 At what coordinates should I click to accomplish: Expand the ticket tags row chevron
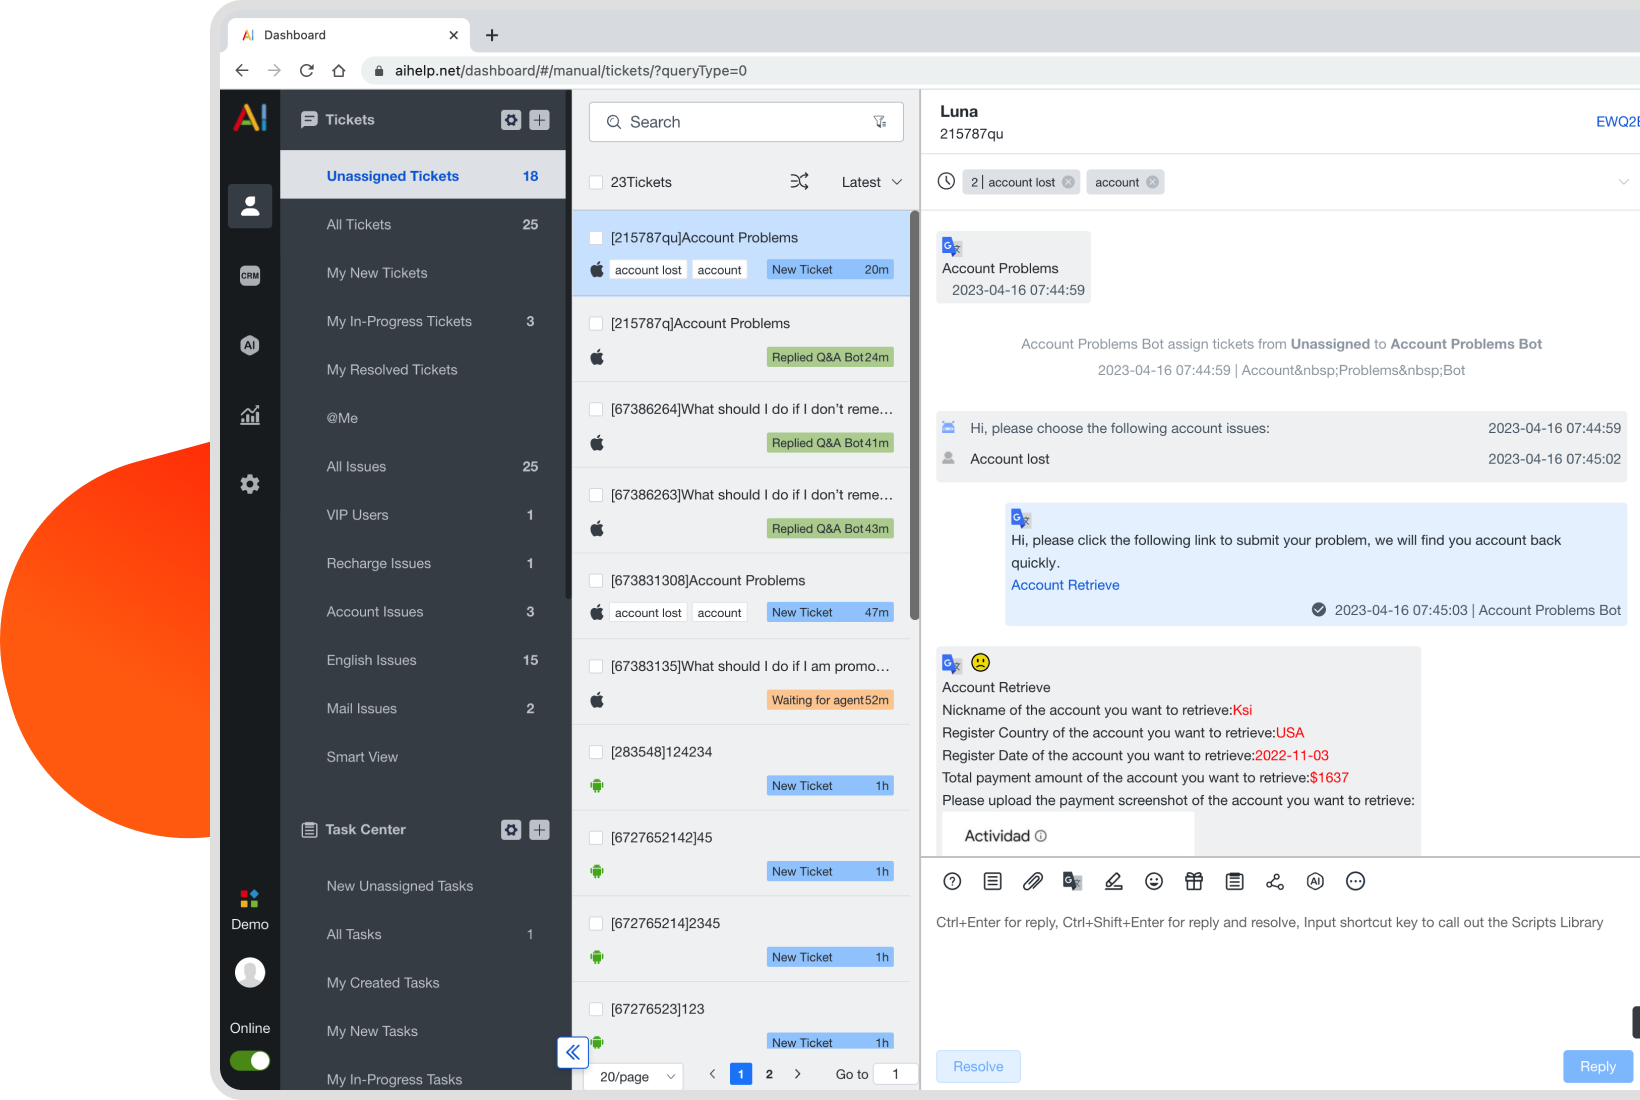1623,182
